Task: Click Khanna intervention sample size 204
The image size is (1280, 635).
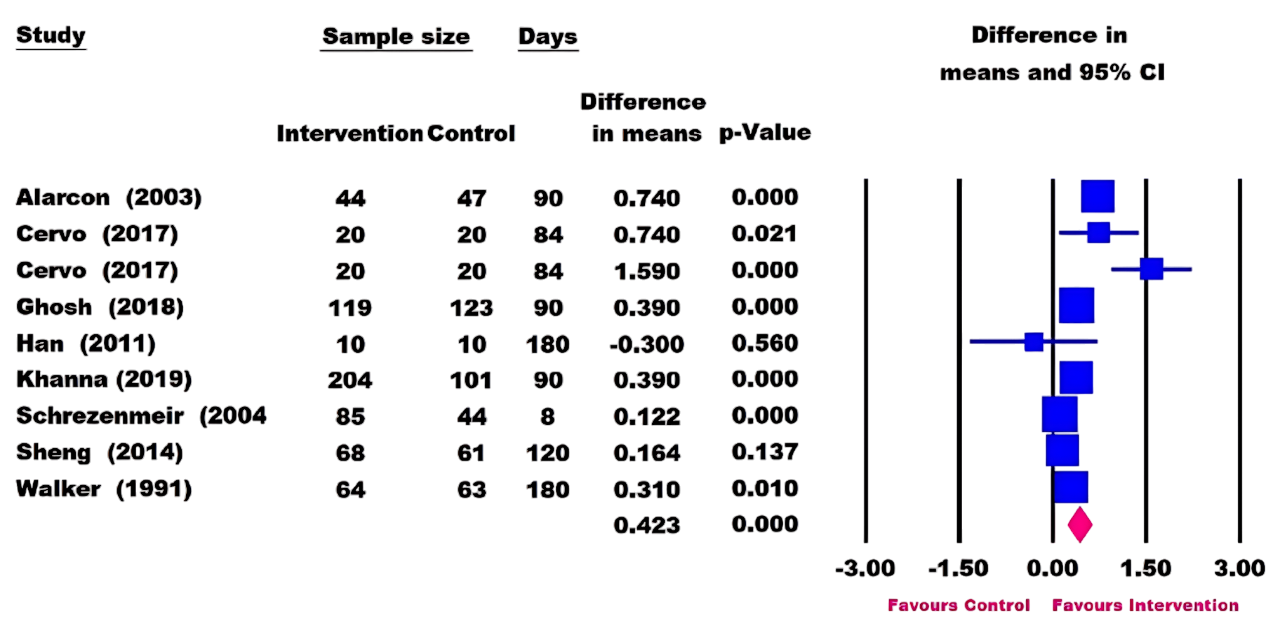Action: pyautogui.click(x=350, y=380)
